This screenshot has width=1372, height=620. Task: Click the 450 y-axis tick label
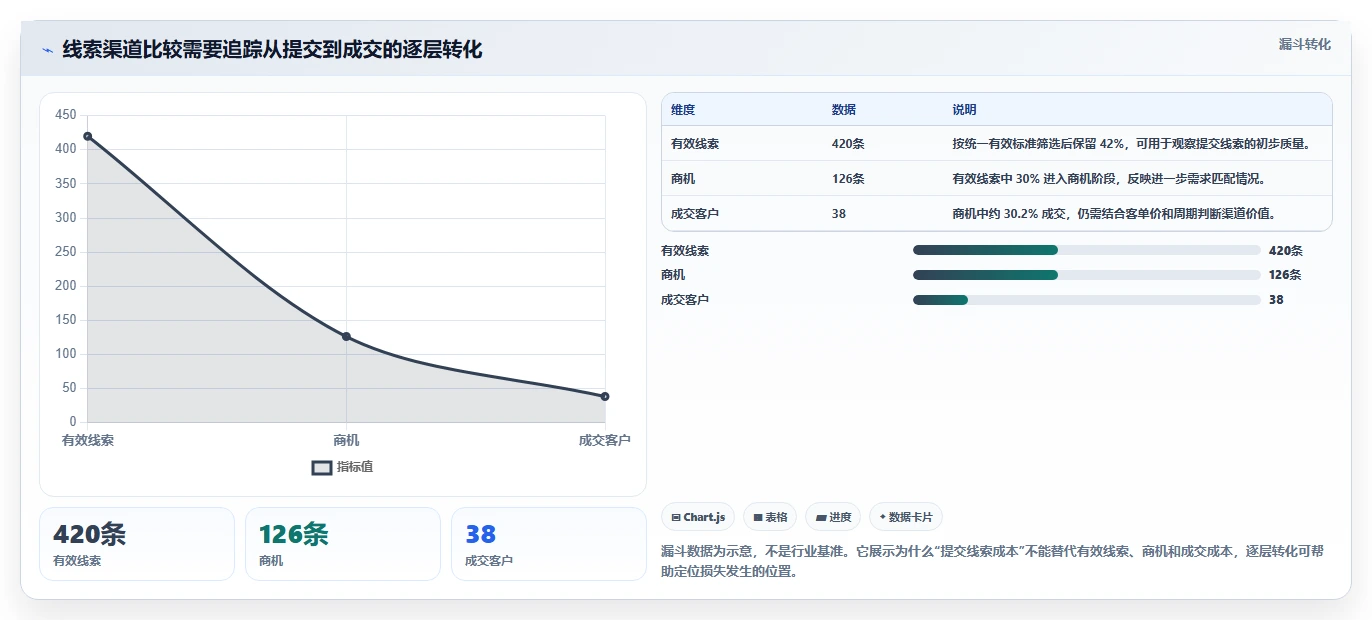(66, 115)
